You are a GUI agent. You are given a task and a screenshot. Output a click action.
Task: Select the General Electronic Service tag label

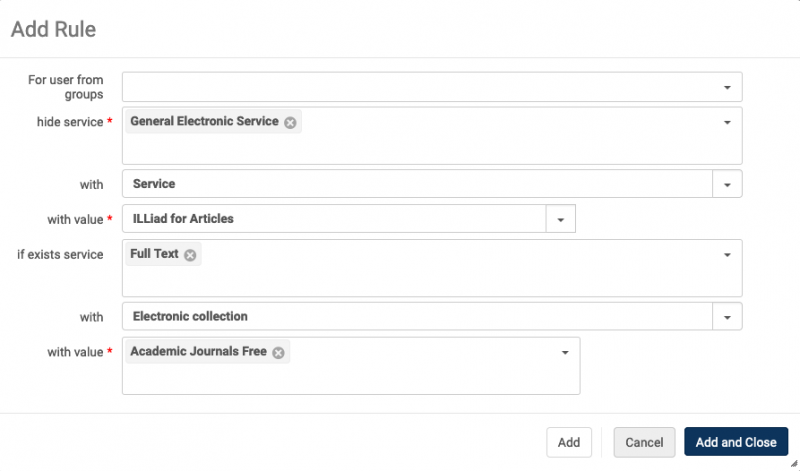click(x=204, y=121)
